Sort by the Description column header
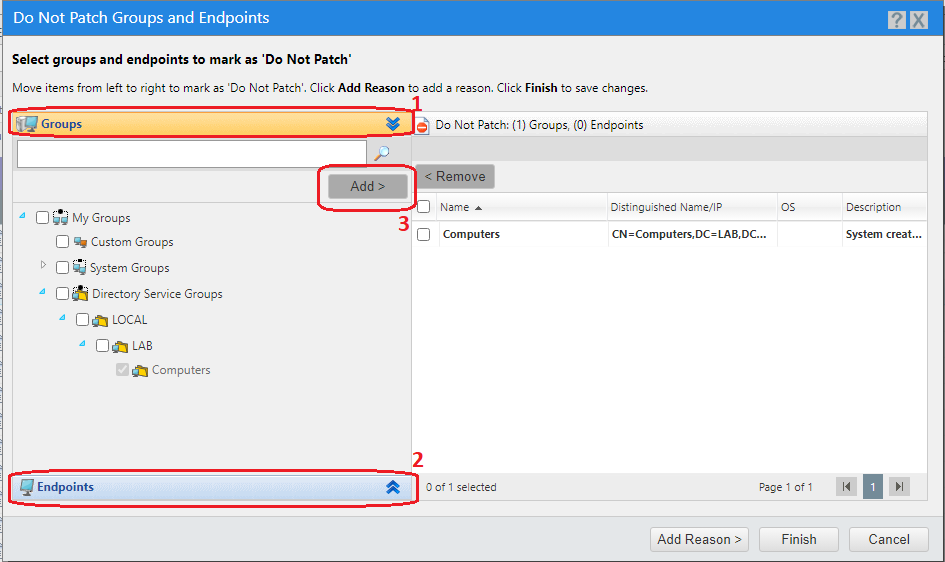 pos(884,207)
